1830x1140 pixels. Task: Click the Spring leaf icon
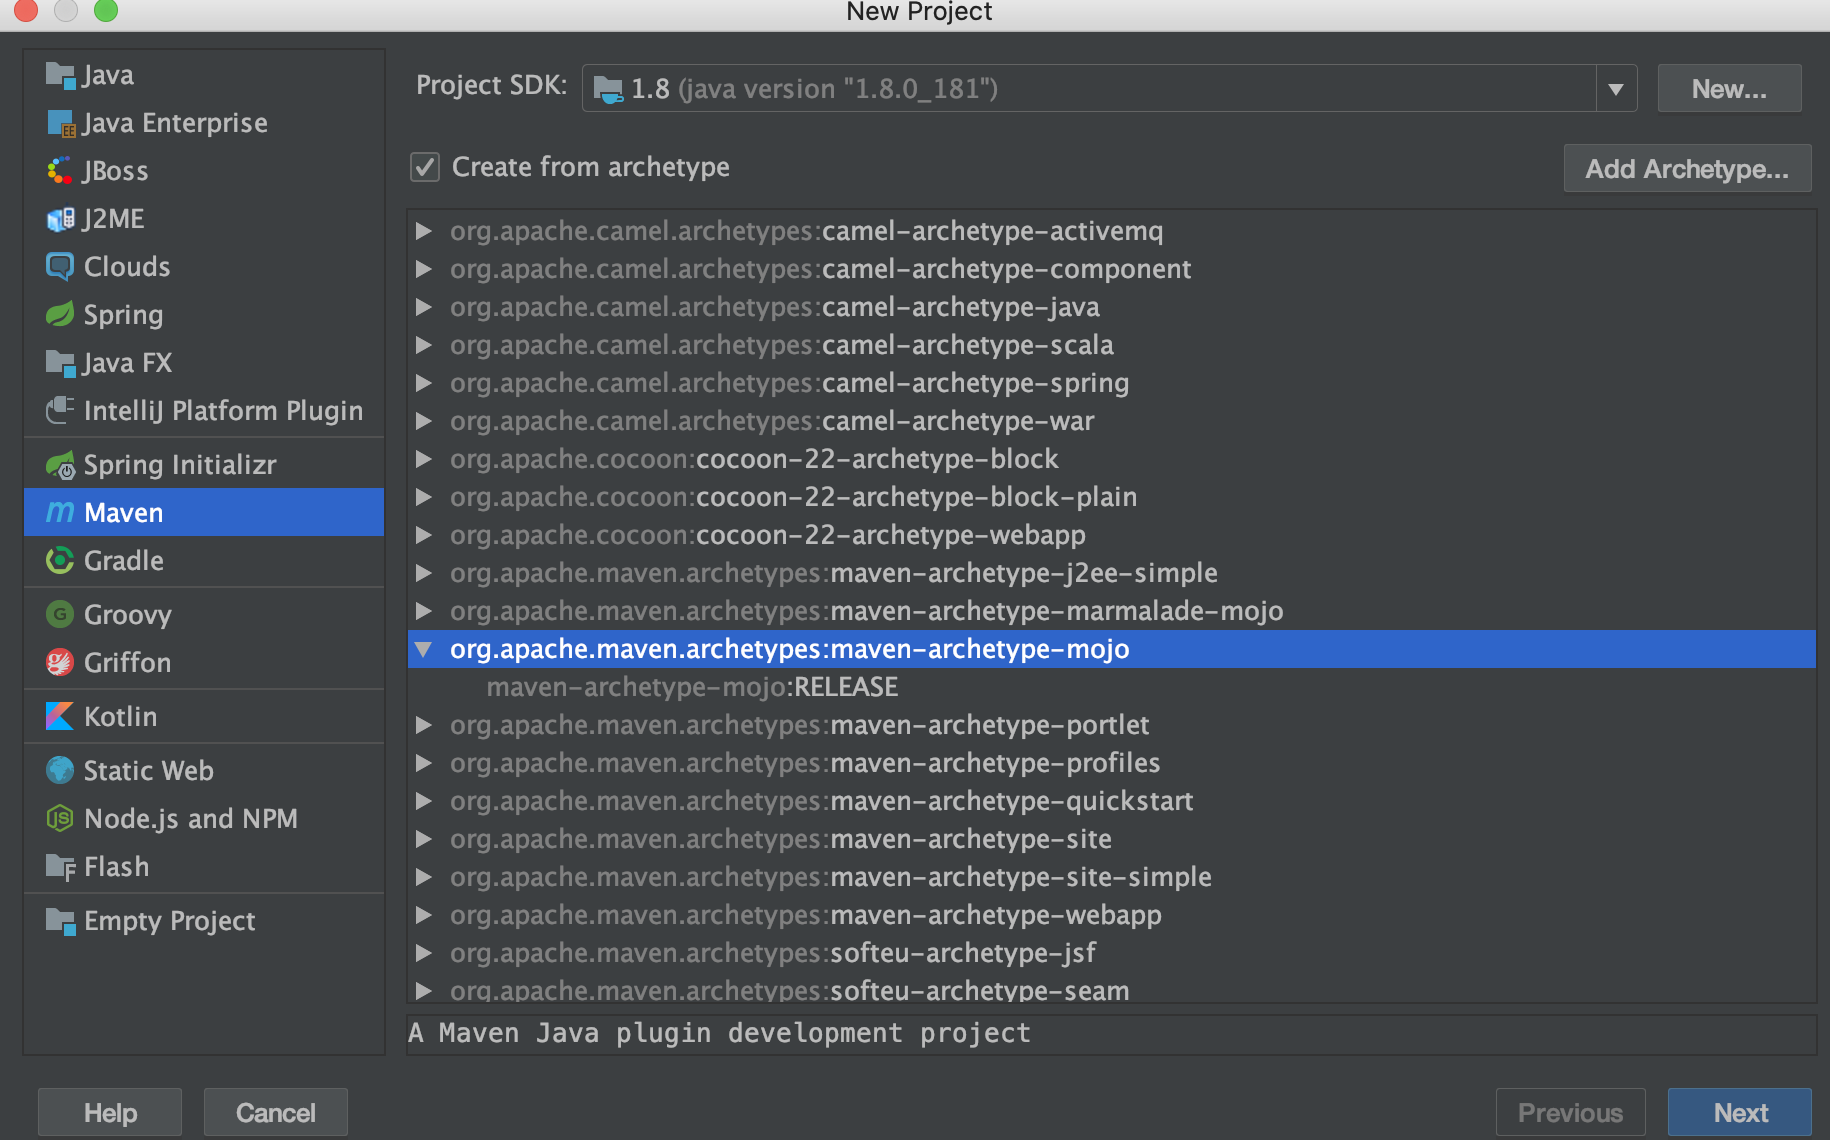point(60,315)
